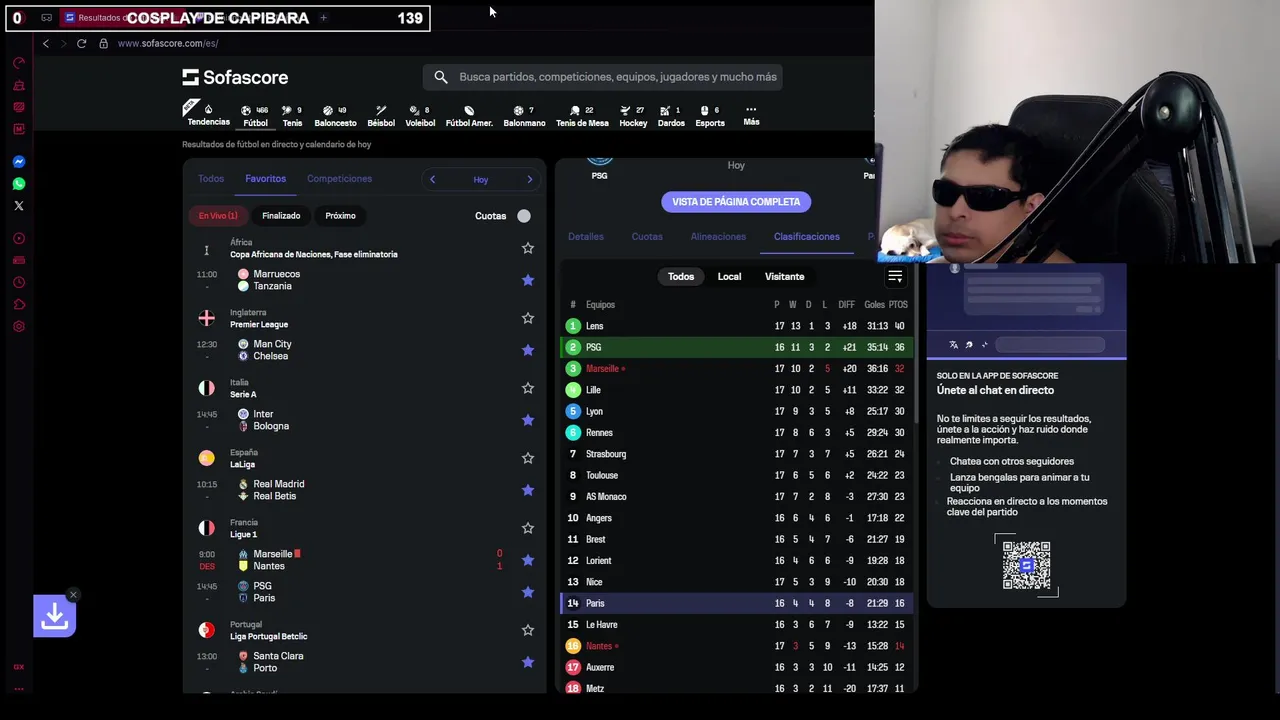The image size is (1280, 720).
Task: Open the Alineaciones match tab
Action: 718,237
